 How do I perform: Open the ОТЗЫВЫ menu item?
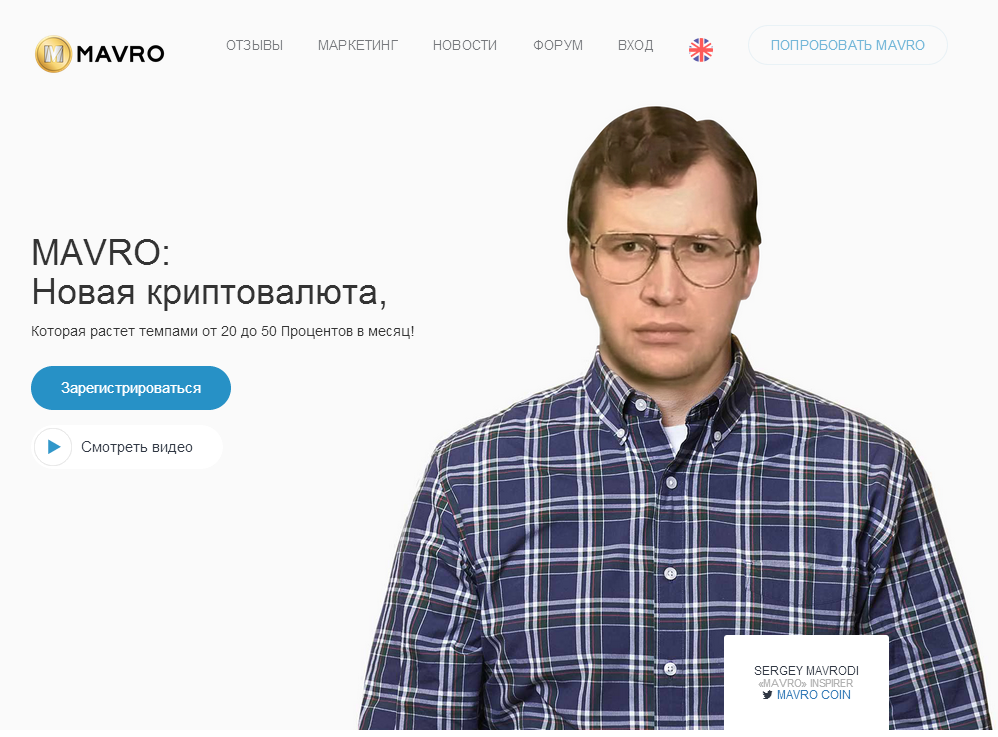click(255, 45)
